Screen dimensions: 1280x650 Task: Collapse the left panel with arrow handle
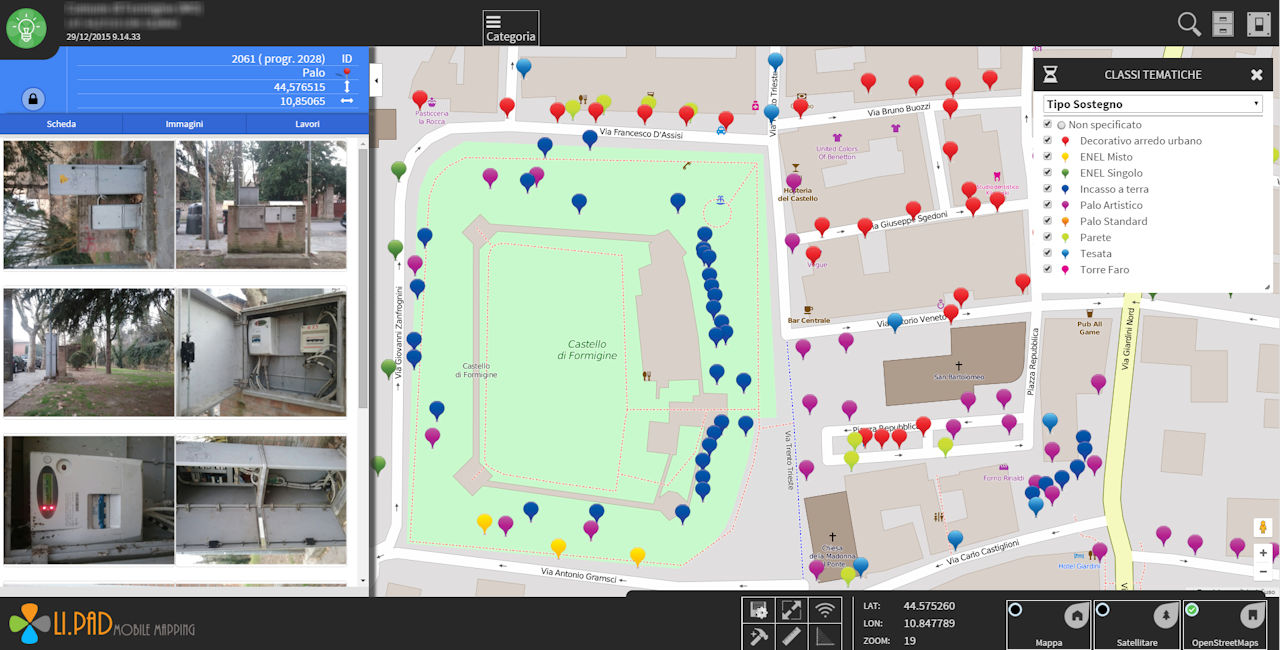click(x=376, y=79)
